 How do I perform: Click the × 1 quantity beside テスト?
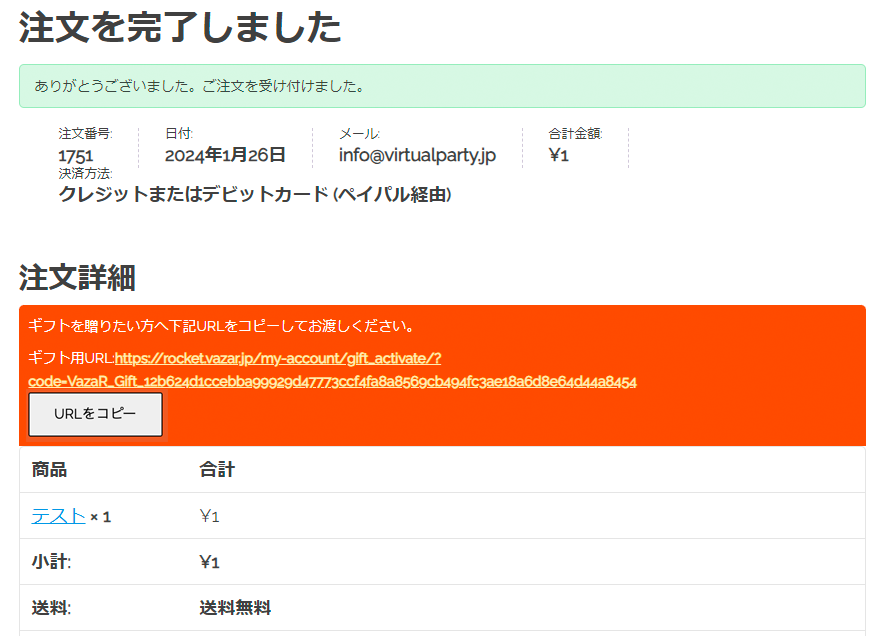coord(100,517)
